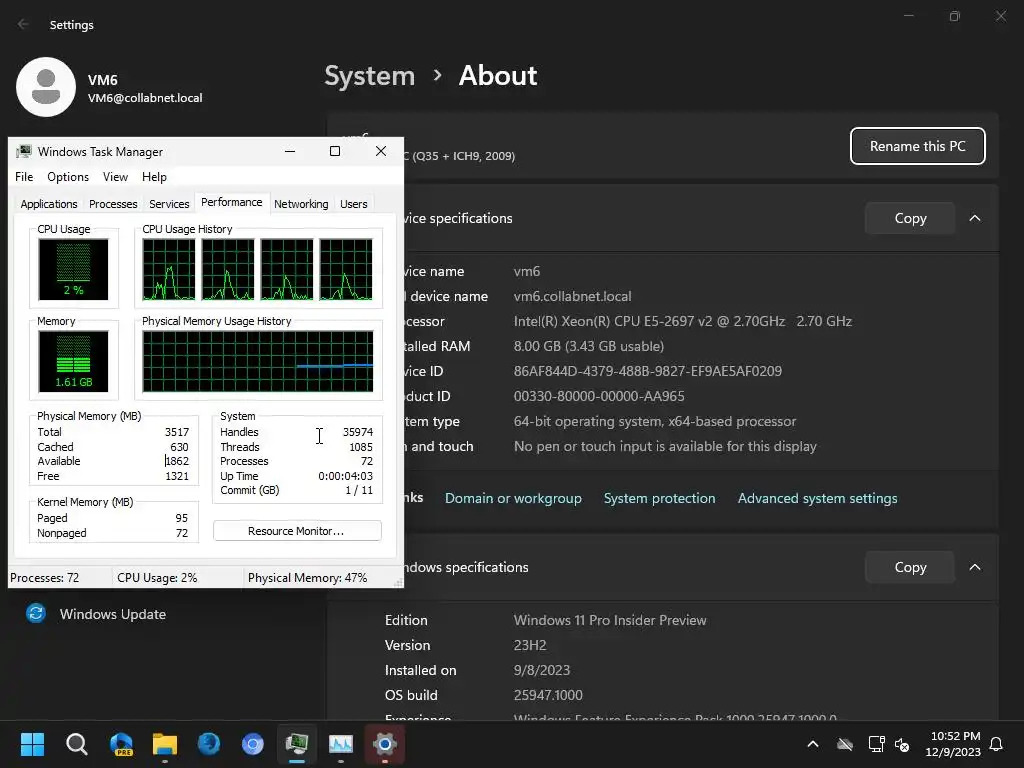The width and height of the screenshot is (1024, 768).
Task: Click the processor name Intel(R) Xeon(R) text
Action: pyautogui.click(x=682, y=321)
